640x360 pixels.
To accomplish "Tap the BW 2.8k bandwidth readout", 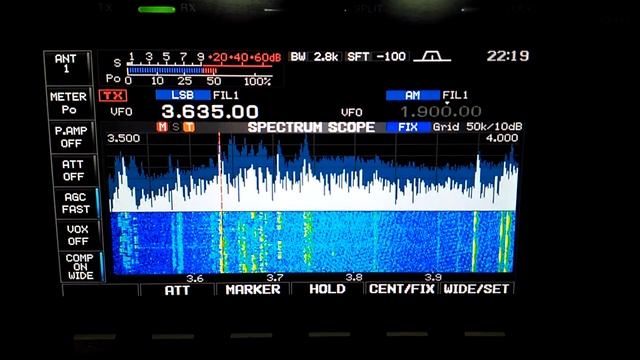I will 314,57.
